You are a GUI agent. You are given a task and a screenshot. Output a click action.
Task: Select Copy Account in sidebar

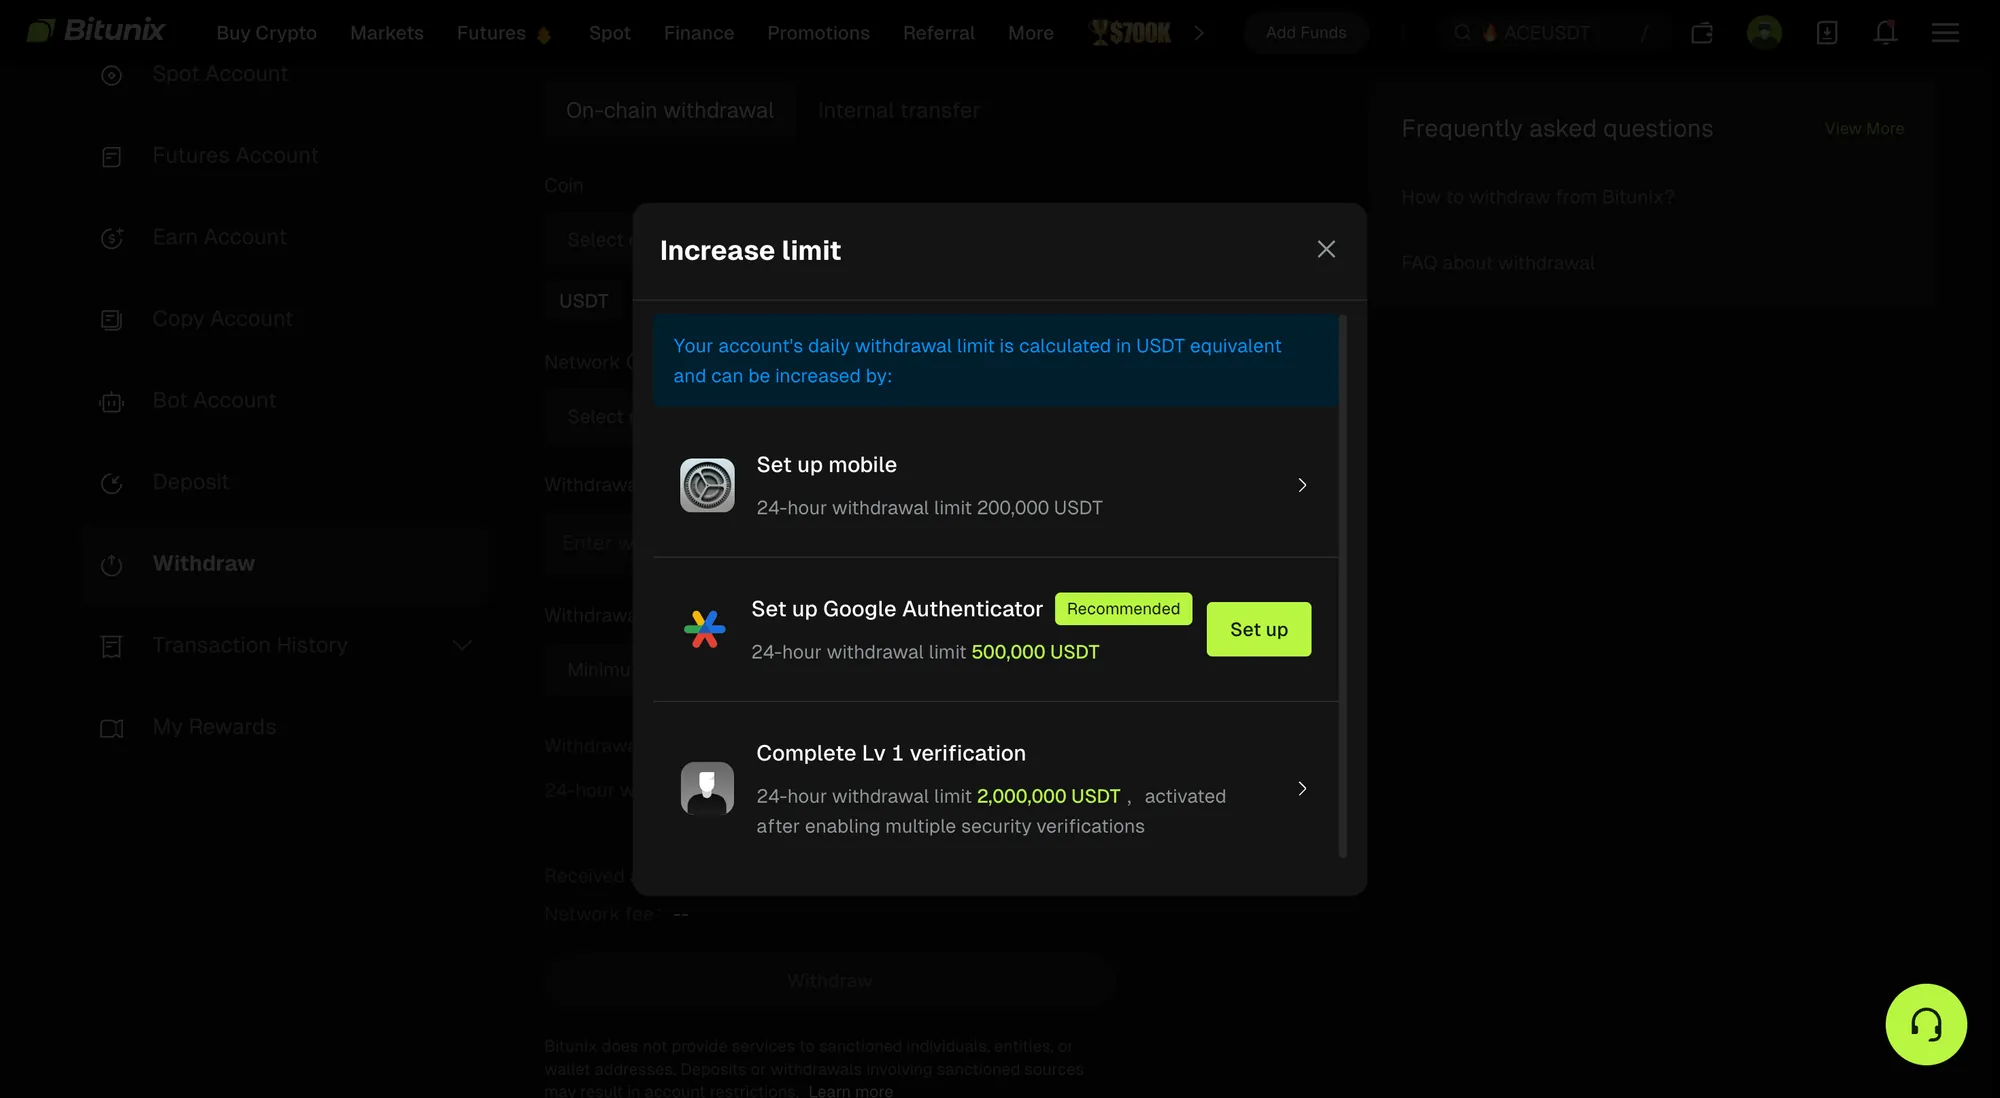coord(222,319)
